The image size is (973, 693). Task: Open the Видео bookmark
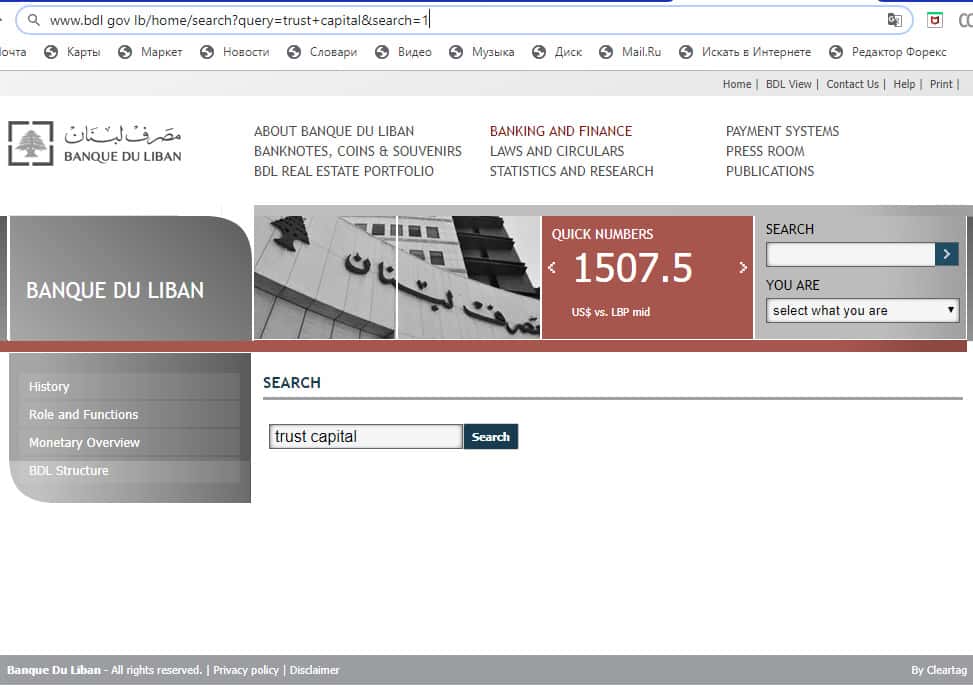pyautogui.click(x=403, y=52)
